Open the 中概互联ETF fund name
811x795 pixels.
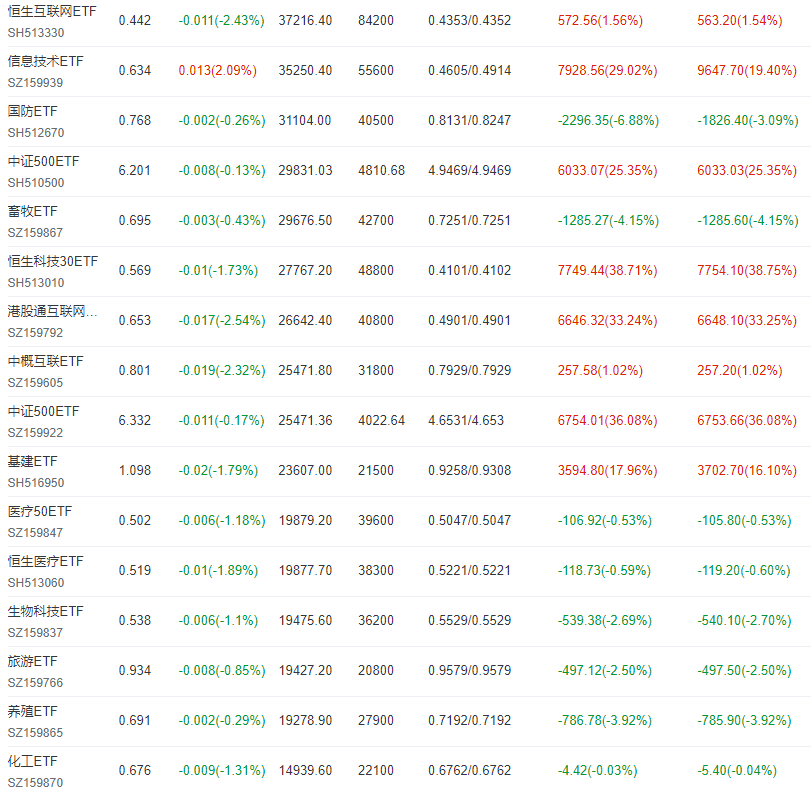click(x=46, y=361)
